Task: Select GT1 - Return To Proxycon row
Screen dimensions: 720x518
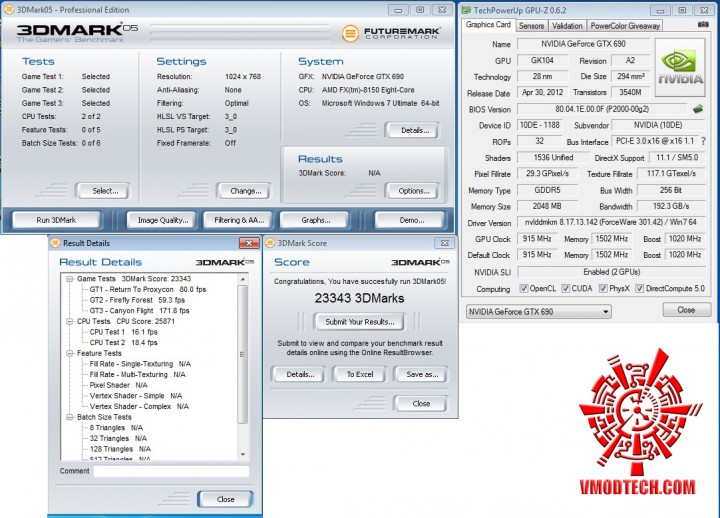Action: [x=148, y=289]
